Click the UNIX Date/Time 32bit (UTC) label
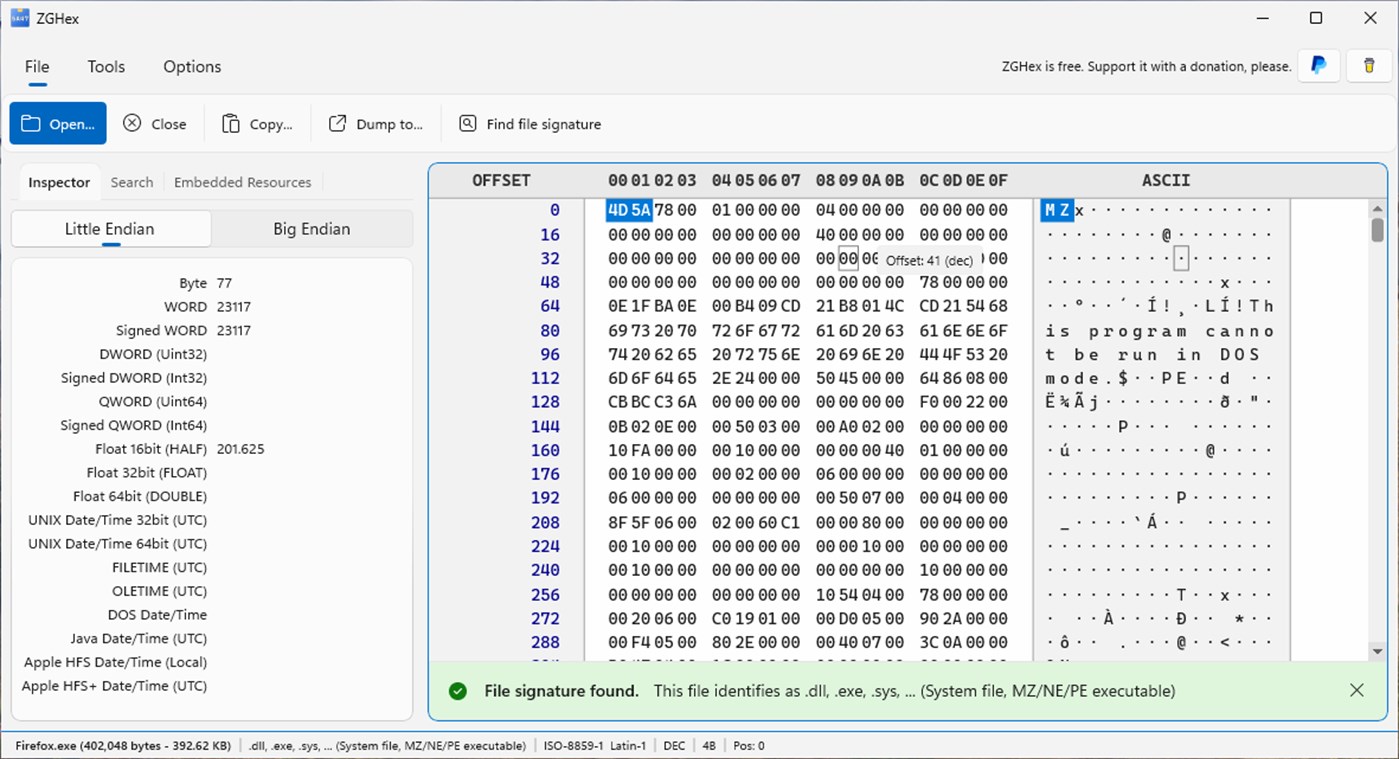 tap(118, 520)
